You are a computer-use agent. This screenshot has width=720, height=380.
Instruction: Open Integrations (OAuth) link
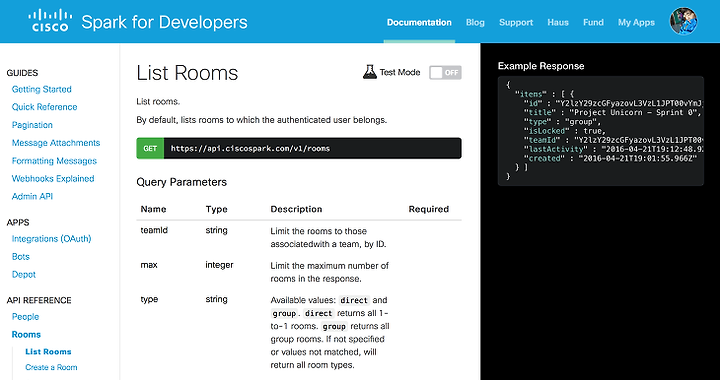coord(51,239)
